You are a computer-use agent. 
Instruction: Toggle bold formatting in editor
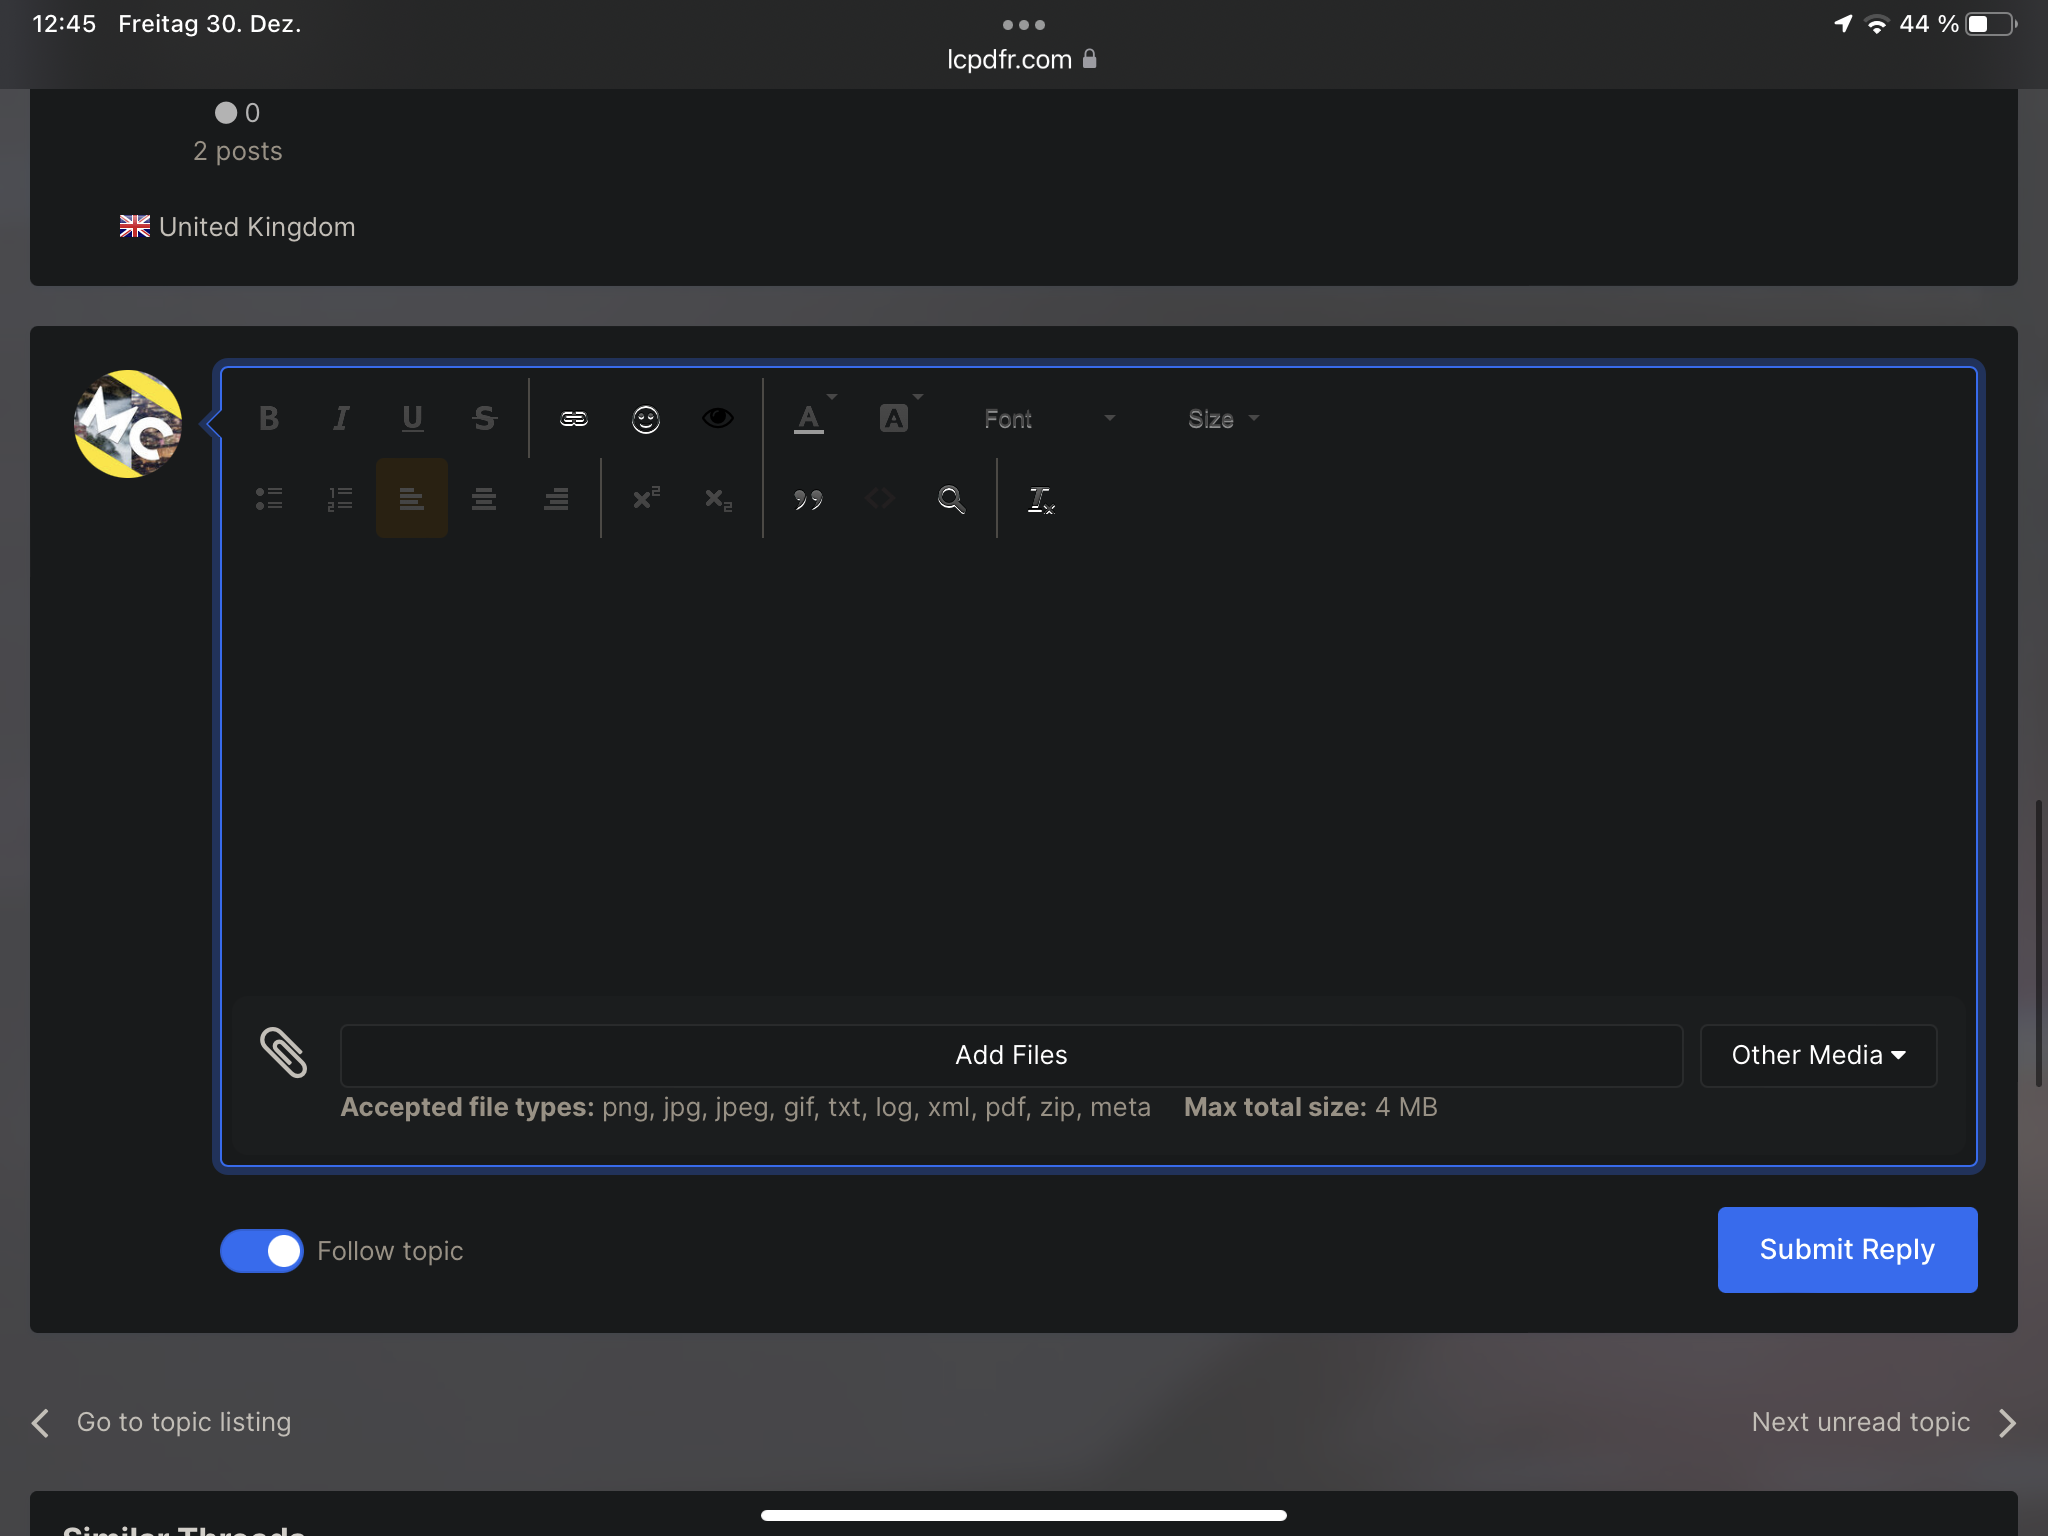268,418
